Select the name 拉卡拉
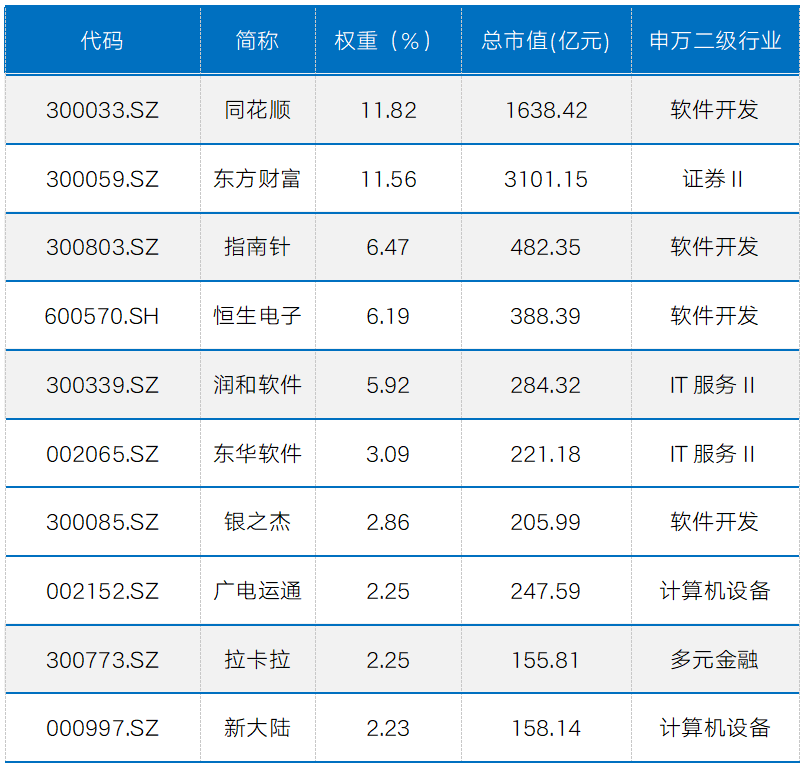Viewport: 808px width, 765px height. (x=257, y=660)
